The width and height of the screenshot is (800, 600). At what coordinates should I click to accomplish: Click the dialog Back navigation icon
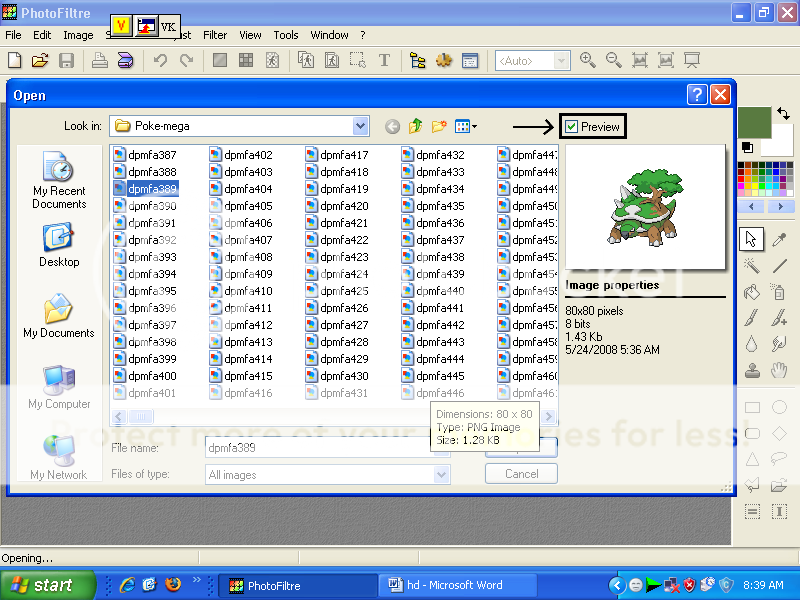pos(392,127)
